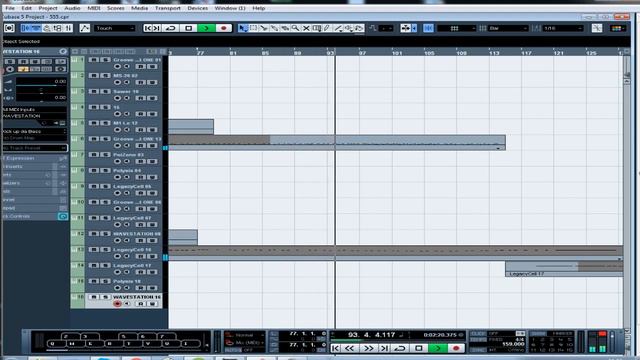
Task: Click position display 93. 4. 4.117
Action: [x=371, y=334]
